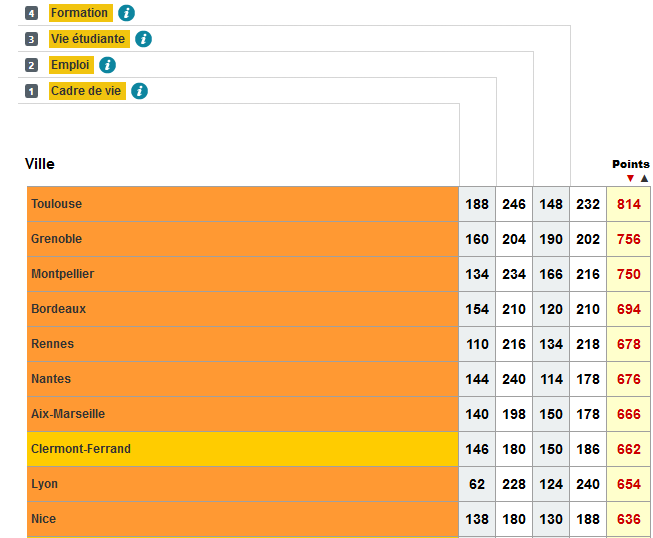Click on Bordeaux in the ranking

(x=59, y=309)
